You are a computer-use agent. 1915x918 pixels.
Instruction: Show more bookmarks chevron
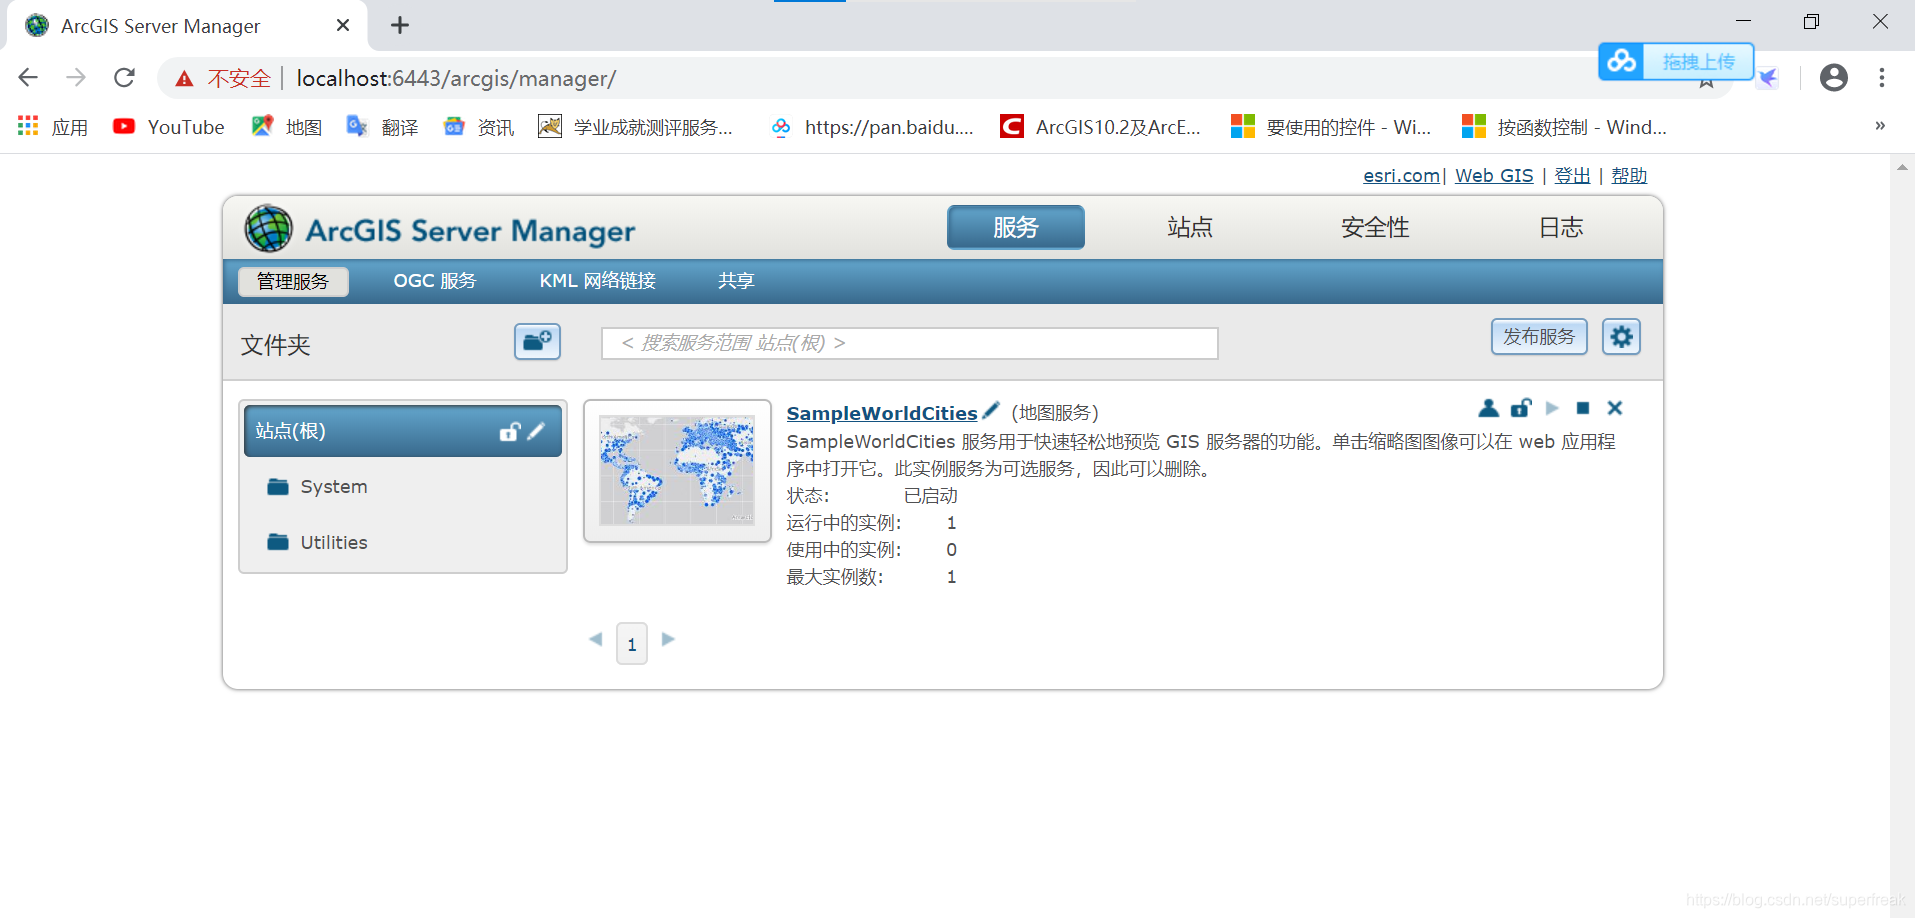1880,126
